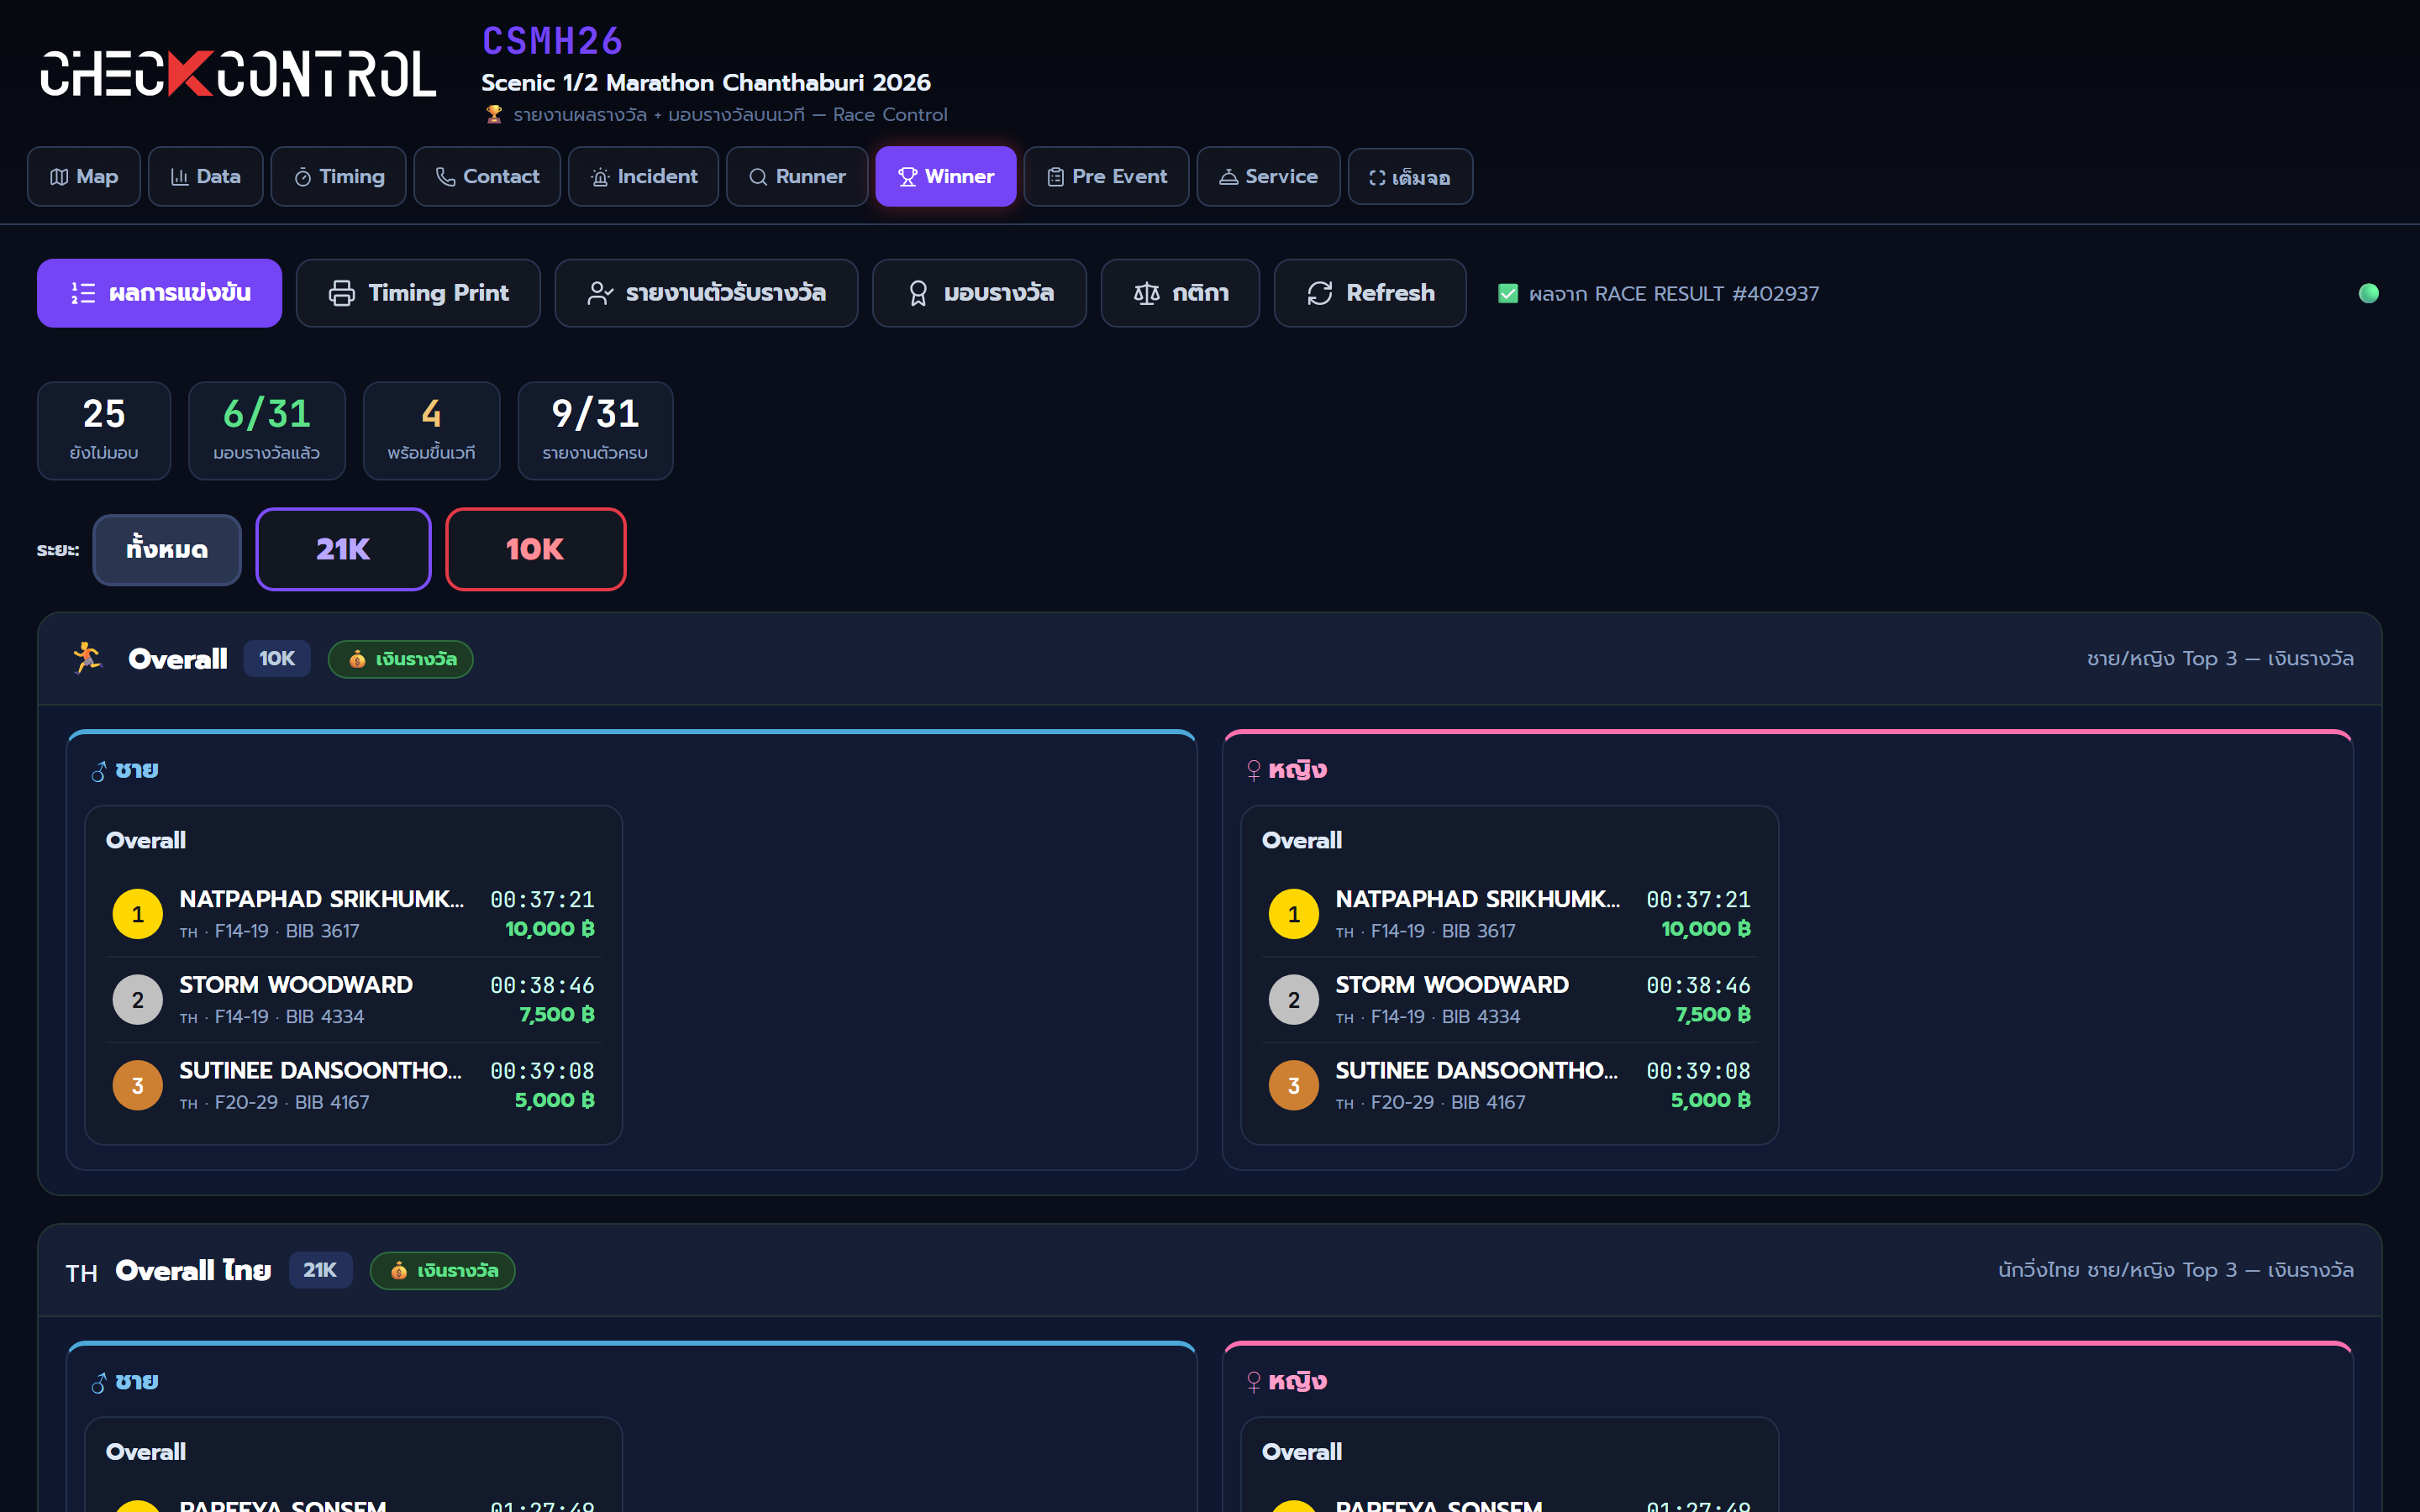Open the มอบรางวัล award view

[x=979, y=293]
